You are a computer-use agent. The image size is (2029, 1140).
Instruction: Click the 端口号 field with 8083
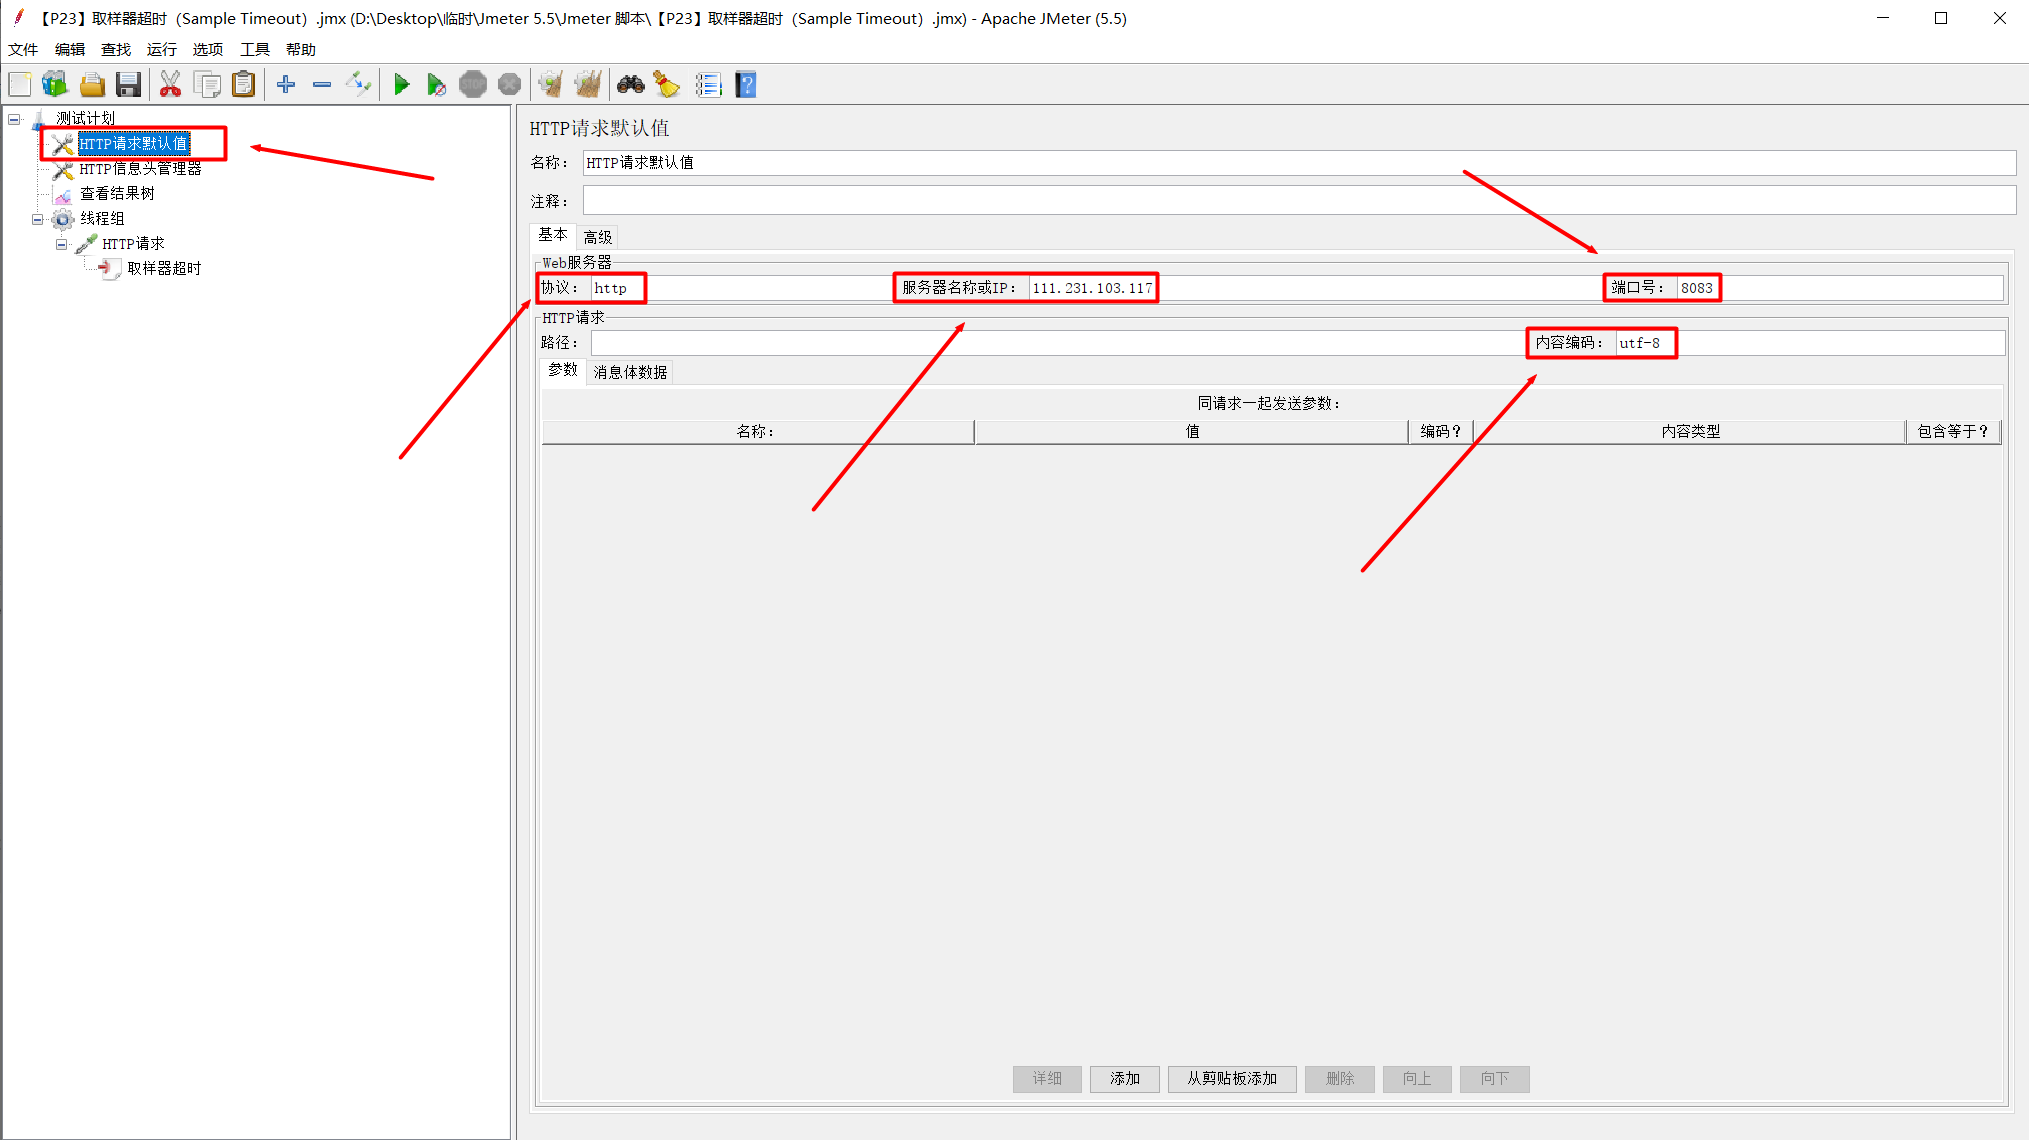click(1840, 288)
